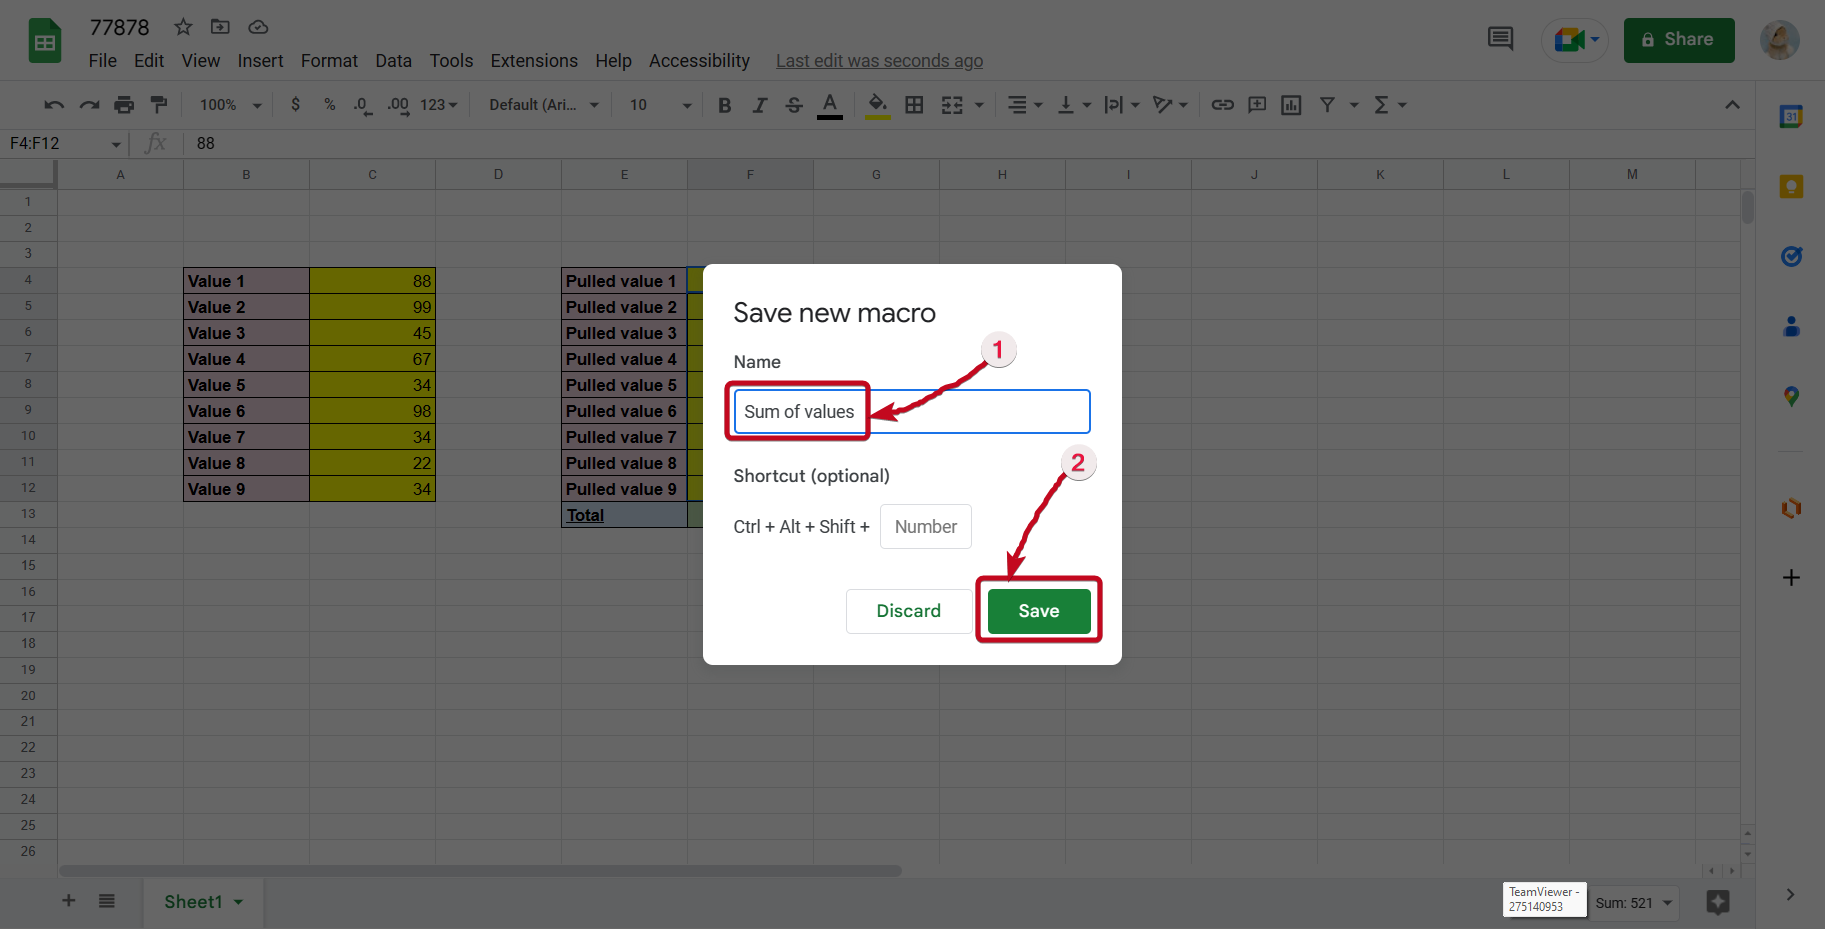Open the zoom level dropdown
The width and height of the screenshot is (1825, 929).
228,104
